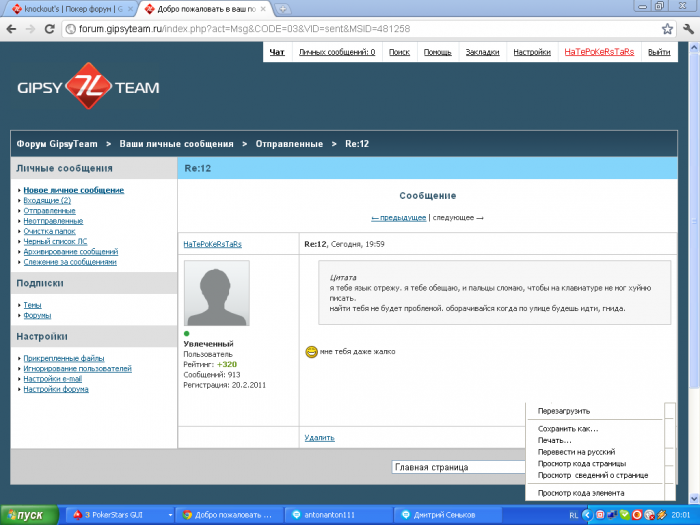Open Игнорирование пользователей link
This screenshot has width=700, height=525.
77,368
